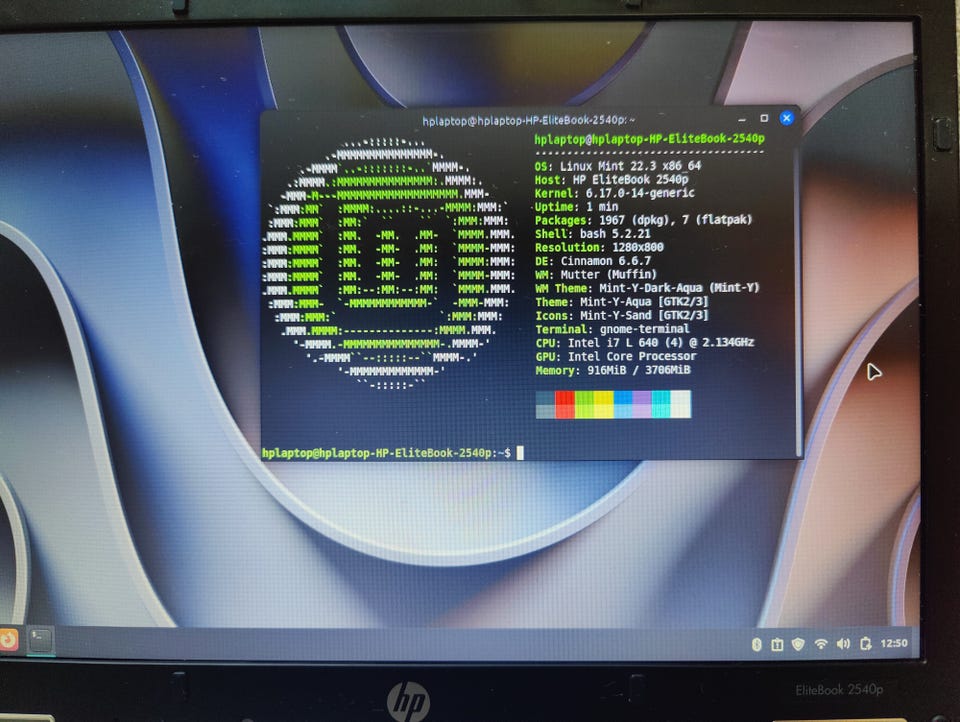960x722 pixels.
Task: Minimize the terminal window
Action: point(742,119)
